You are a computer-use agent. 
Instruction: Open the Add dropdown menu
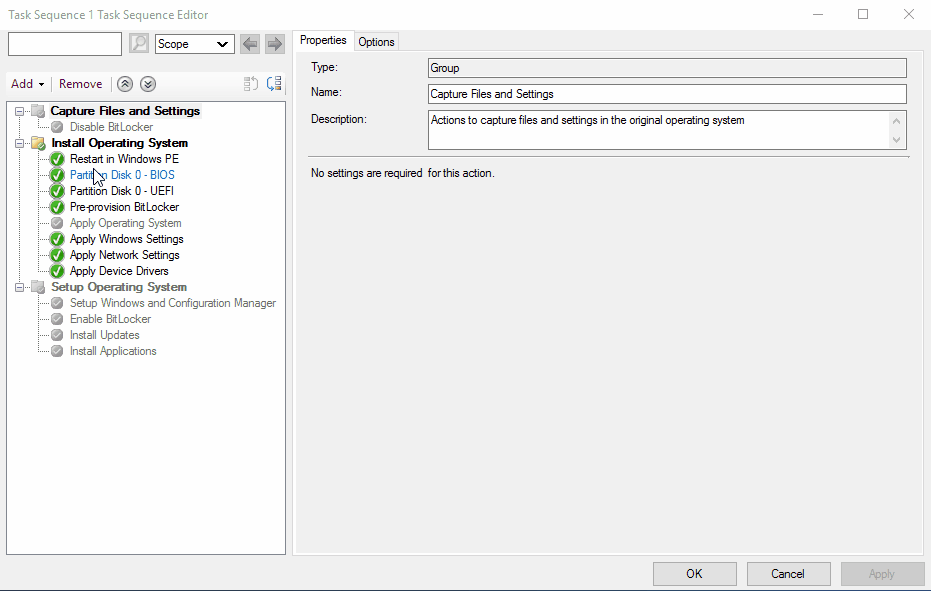coord(27,84)
